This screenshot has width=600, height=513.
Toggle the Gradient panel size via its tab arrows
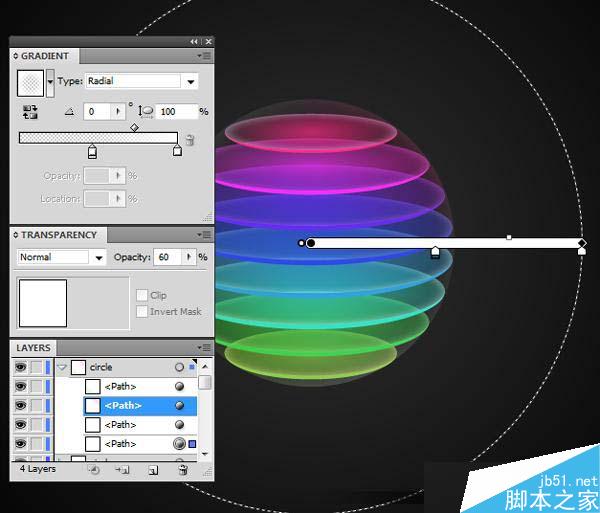[x=16, y=56]
